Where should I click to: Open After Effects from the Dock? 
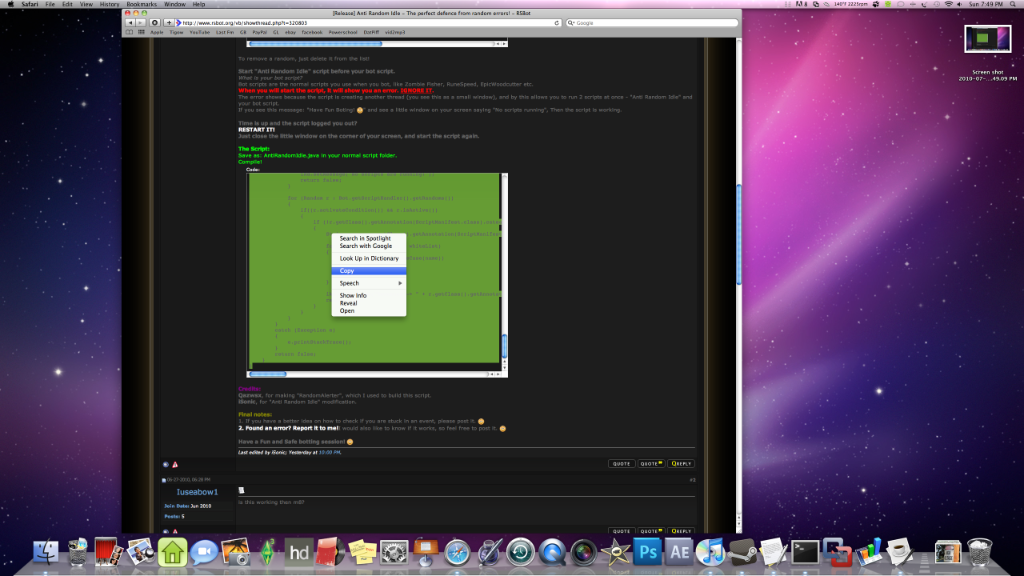(x=679, y=551)
